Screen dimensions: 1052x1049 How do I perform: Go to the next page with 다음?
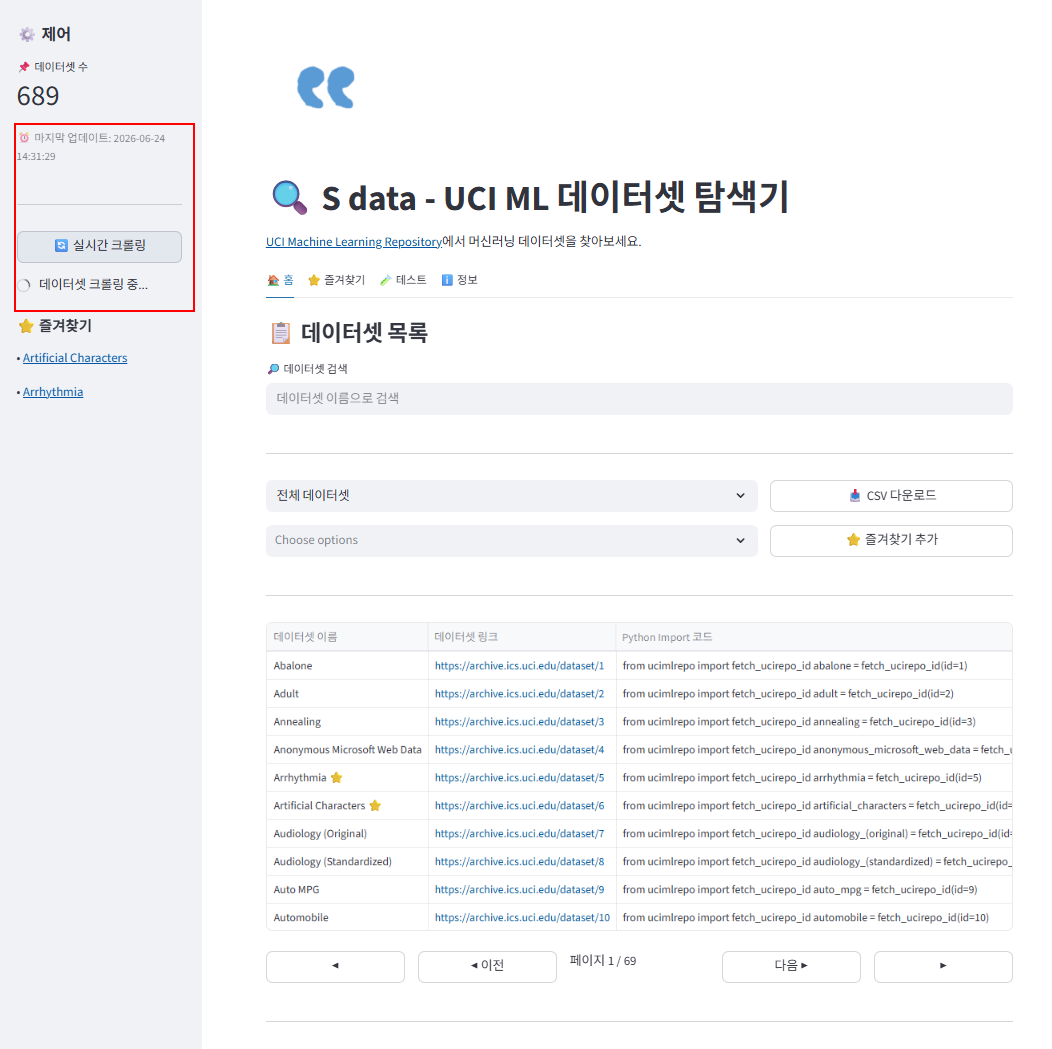791,967
